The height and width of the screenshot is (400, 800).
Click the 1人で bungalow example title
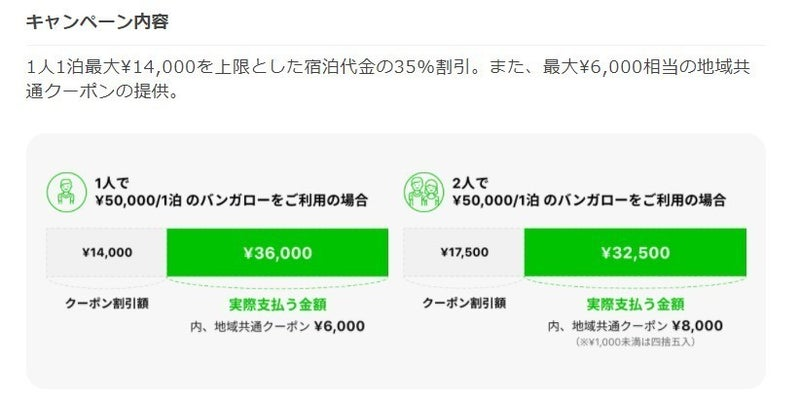(x=109, y=182)
